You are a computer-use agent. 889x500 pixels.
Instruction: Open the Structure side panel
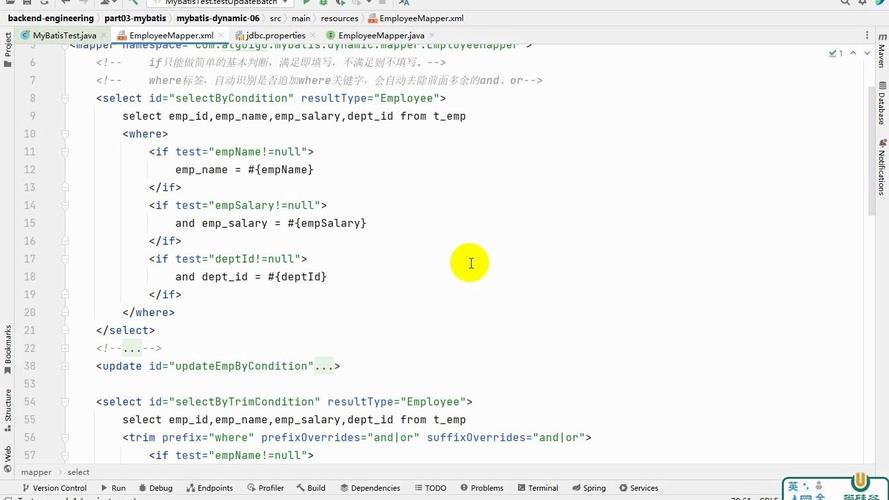tap(7, 410)
